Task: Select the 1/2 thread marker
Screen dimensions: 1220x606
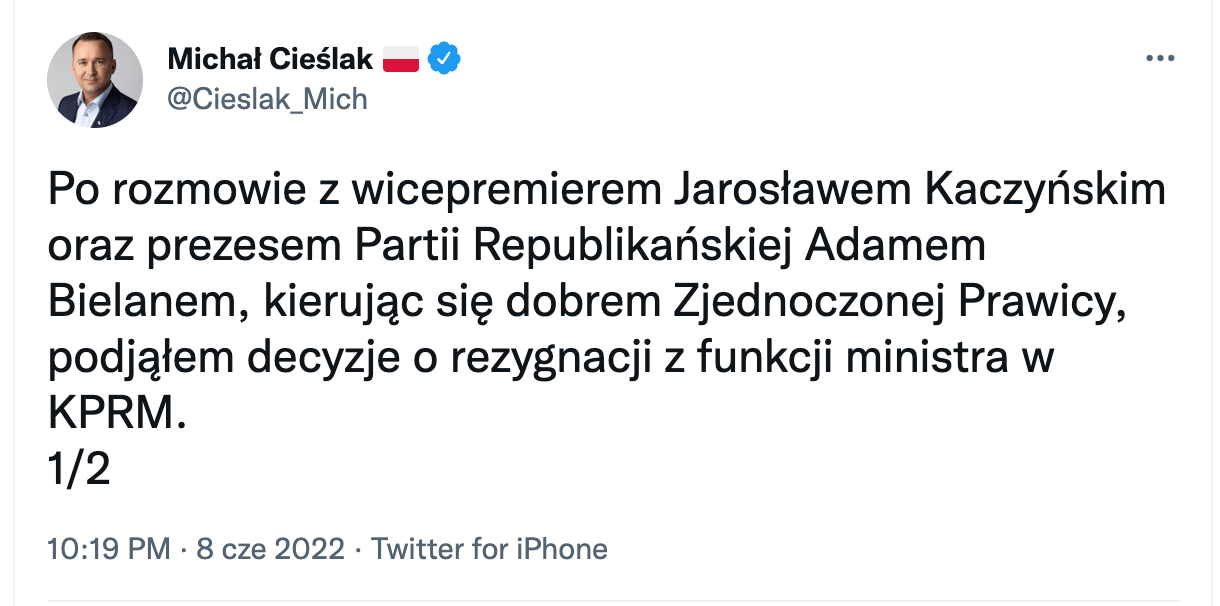Action: click(79, 468)
